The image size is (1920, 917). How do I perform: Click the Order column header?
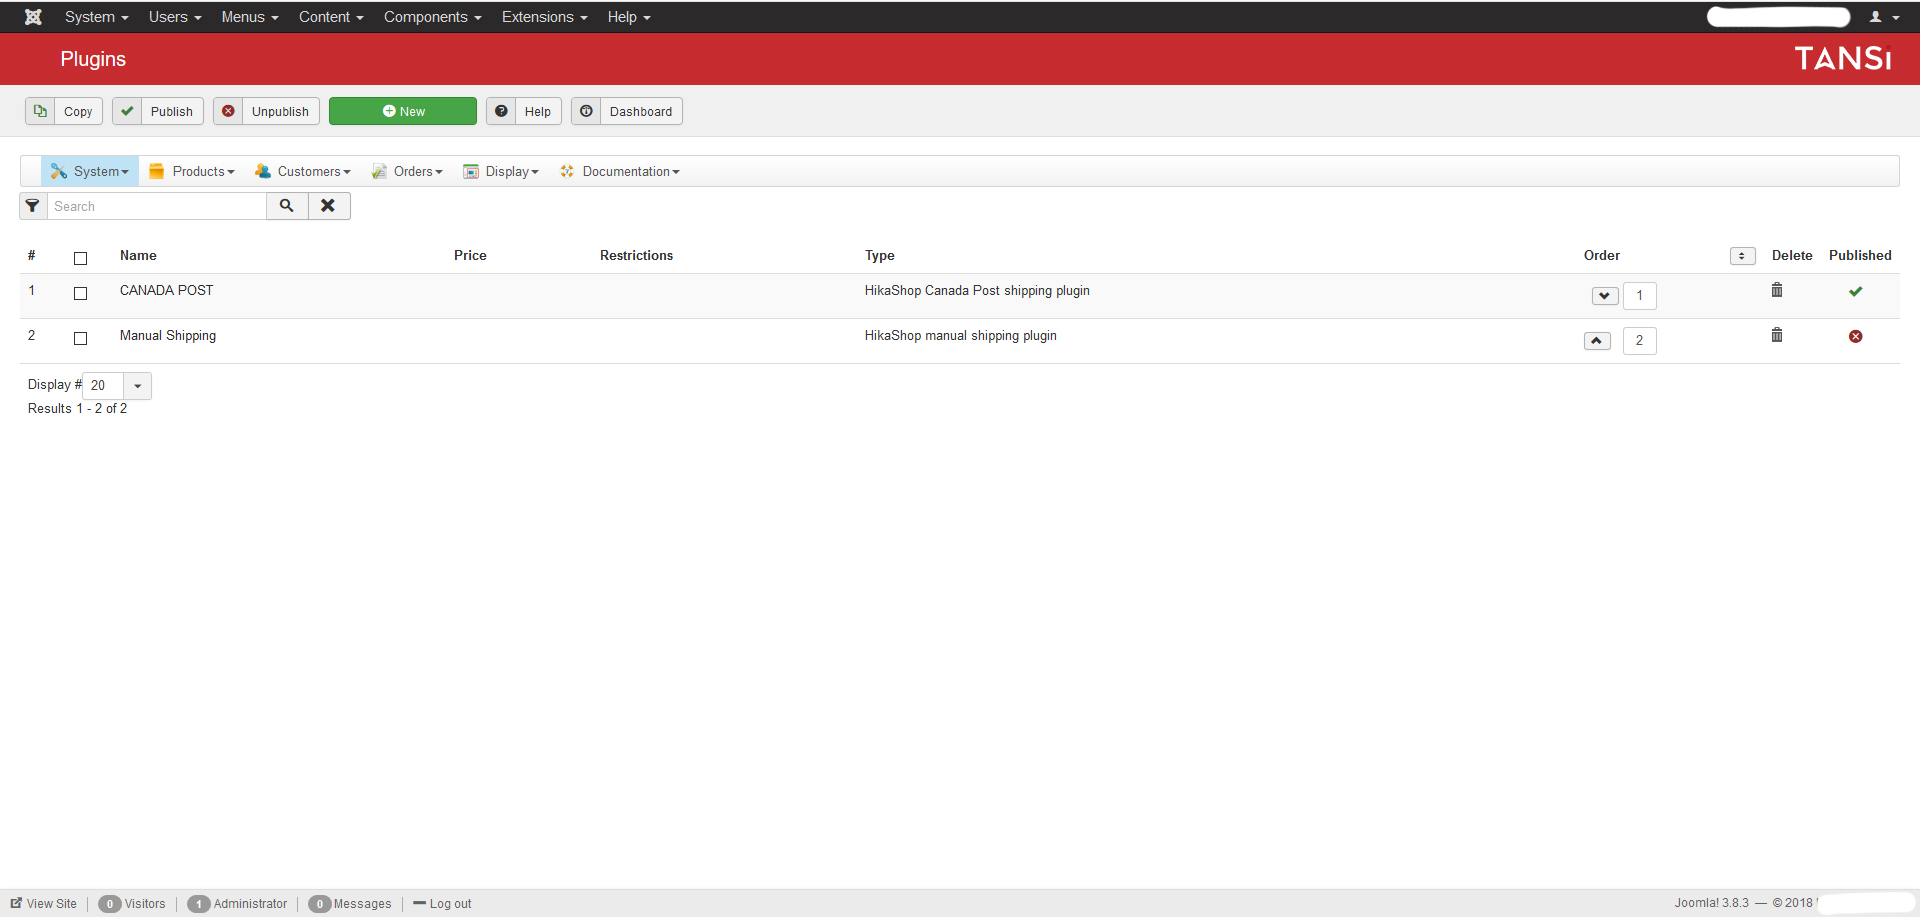pos(1602,255)
